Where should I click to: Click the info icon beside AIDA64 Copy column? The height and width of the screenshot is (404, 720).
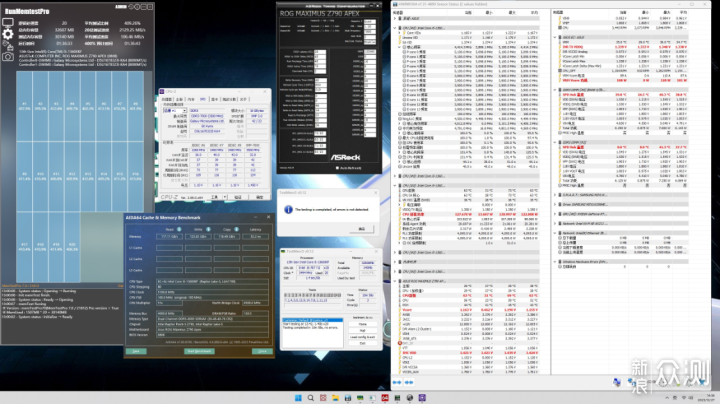(x=236, y=229)
